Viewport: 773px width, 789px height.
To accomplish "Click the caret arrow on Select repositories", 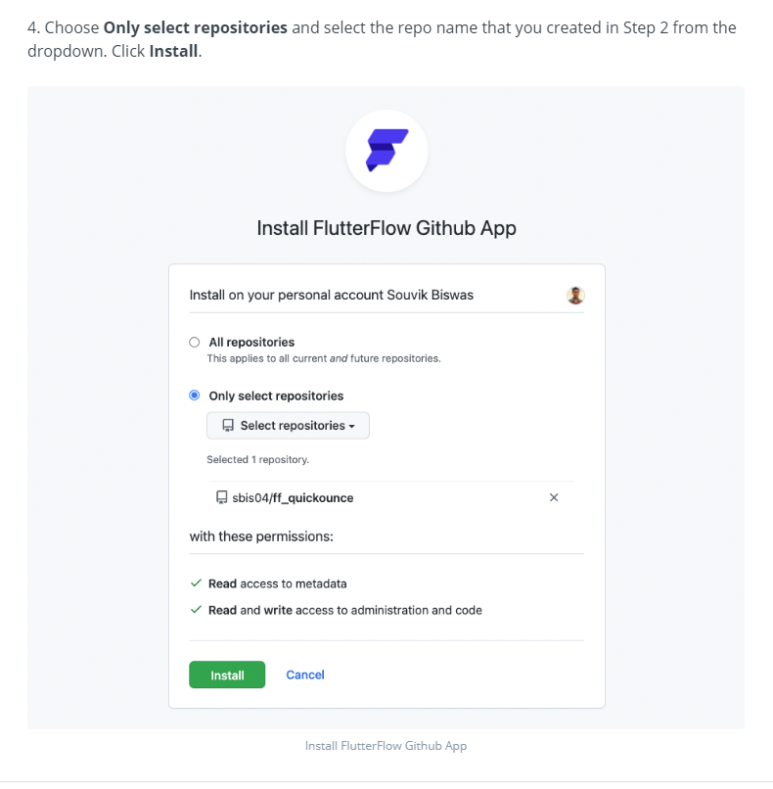I will point(352,426).
